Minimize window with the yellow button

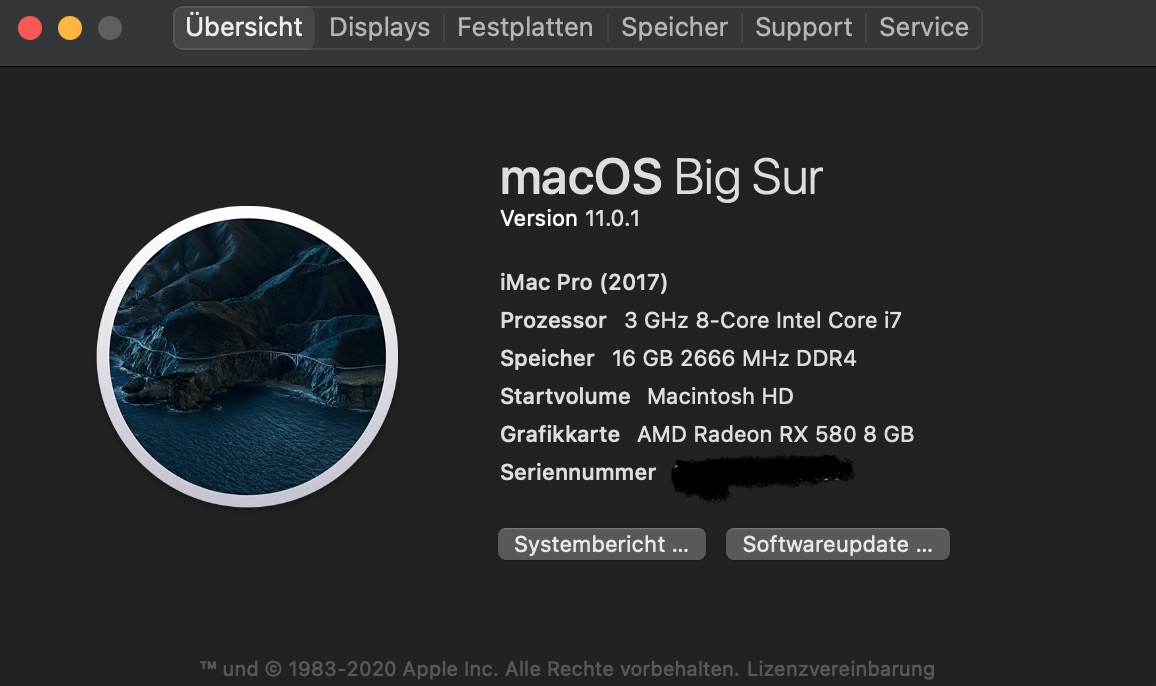click(x=70, y=28)
